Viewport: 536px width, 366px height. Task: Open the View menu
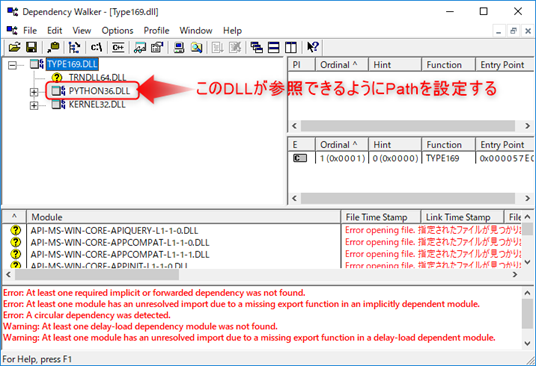(82, 30)
